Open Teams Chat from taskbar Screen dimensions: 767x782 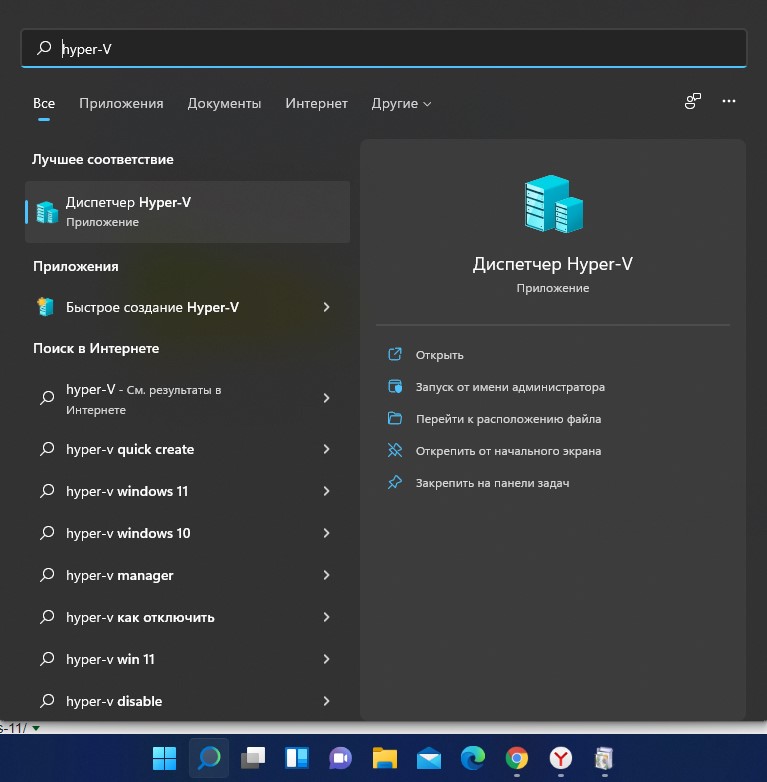click(341, 758)
